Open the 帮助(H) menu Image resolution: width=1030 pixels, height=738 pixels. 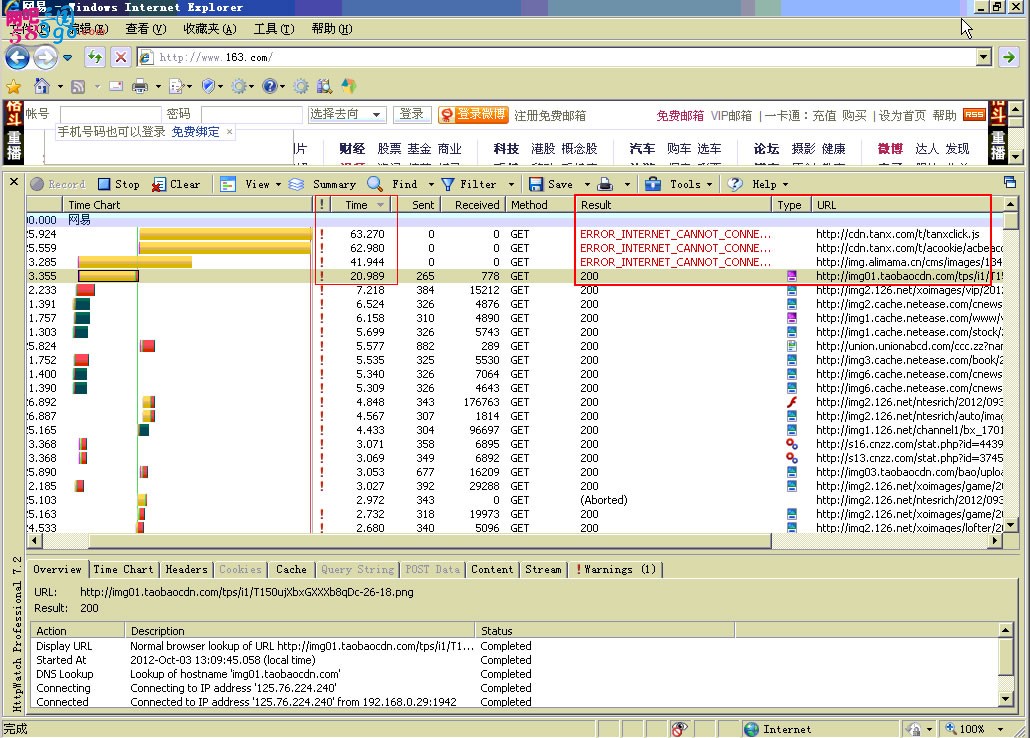click(332, 28)
